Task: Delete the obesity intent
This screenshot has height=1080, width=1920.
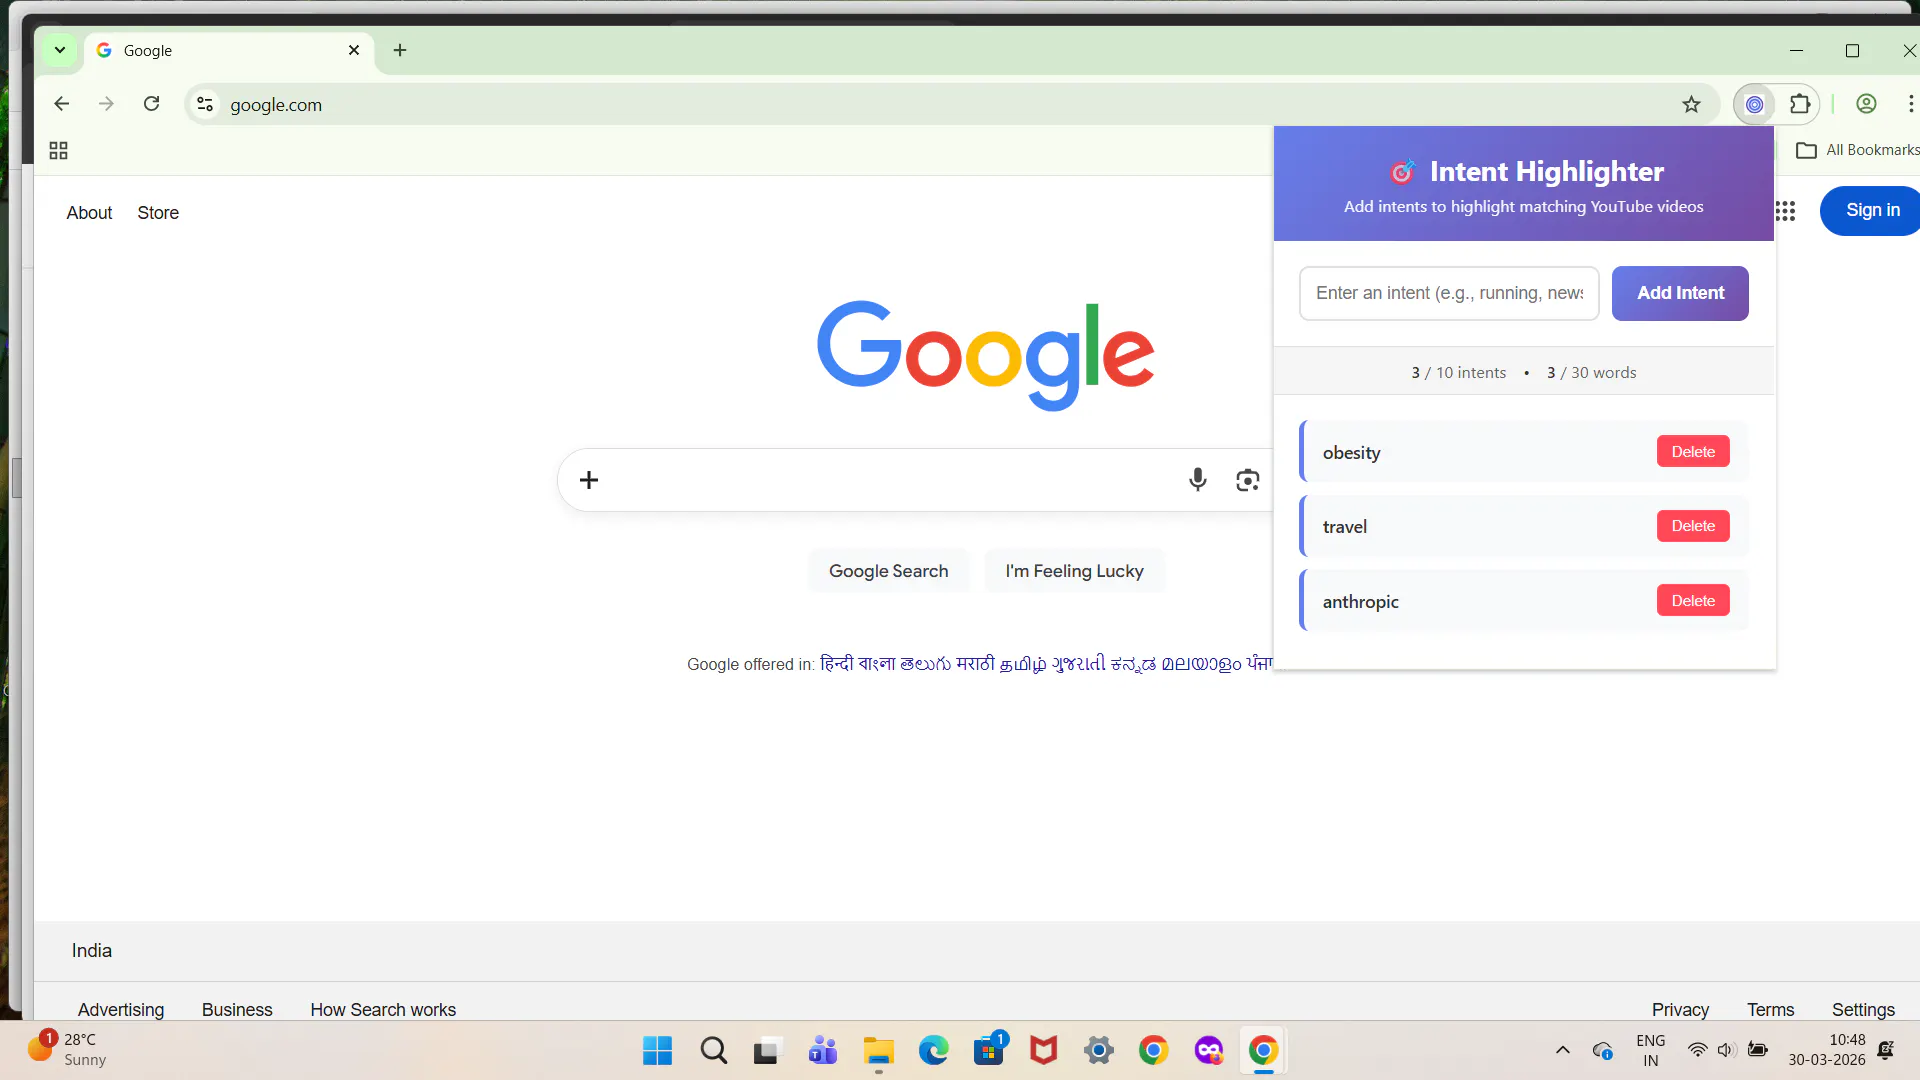Action: 1693,452
